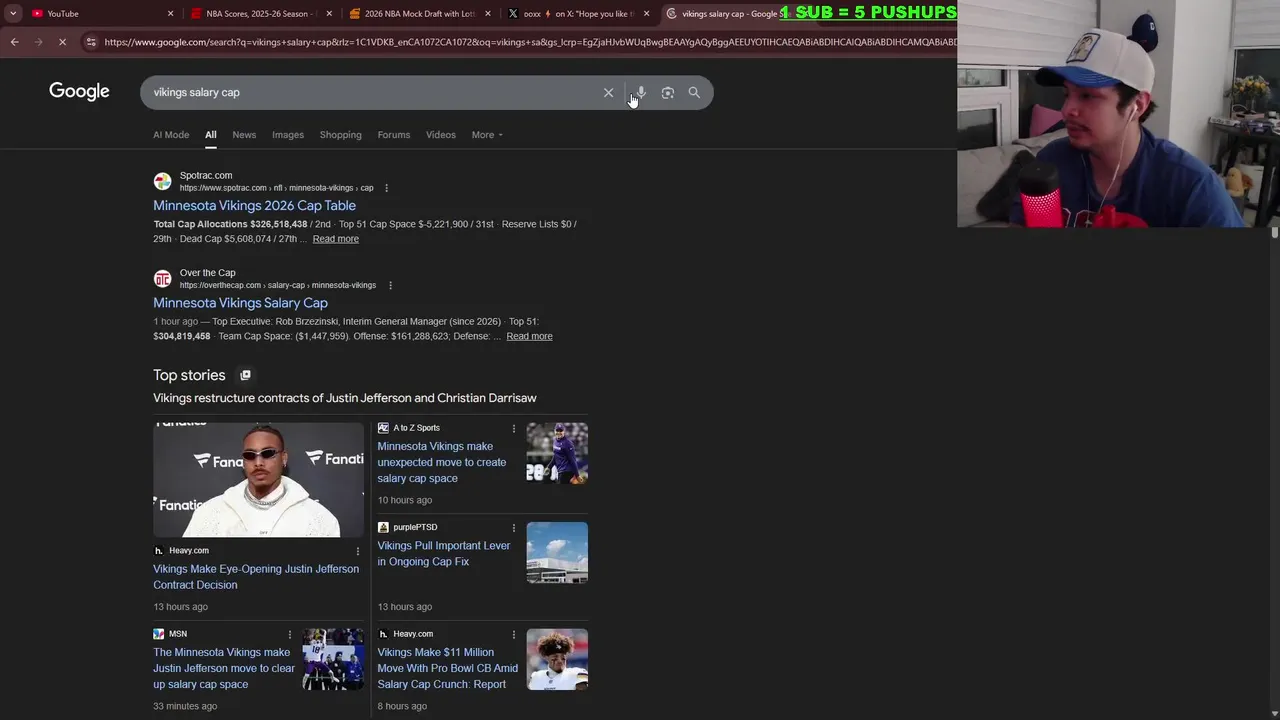
Task: Close the 2026 NBA Mock Draft tab
Action: coord(488,13)
